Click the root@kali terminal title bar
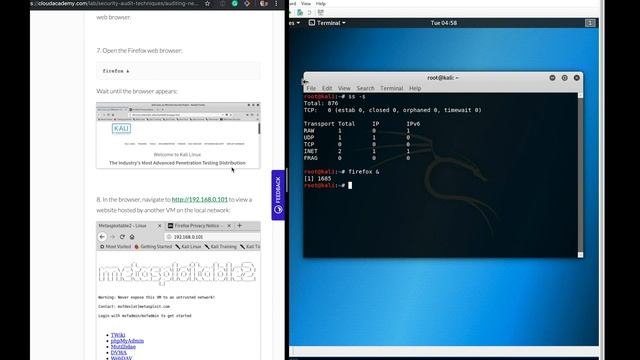The width and height of the screenshot is (640, 360). point(443,78)
